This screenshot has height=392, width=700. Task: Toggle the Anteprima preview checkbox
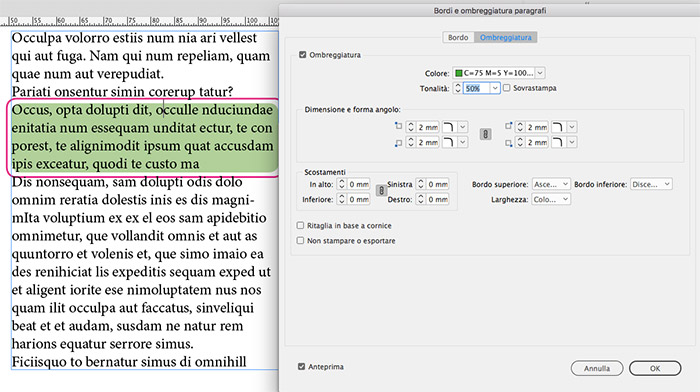301,367
